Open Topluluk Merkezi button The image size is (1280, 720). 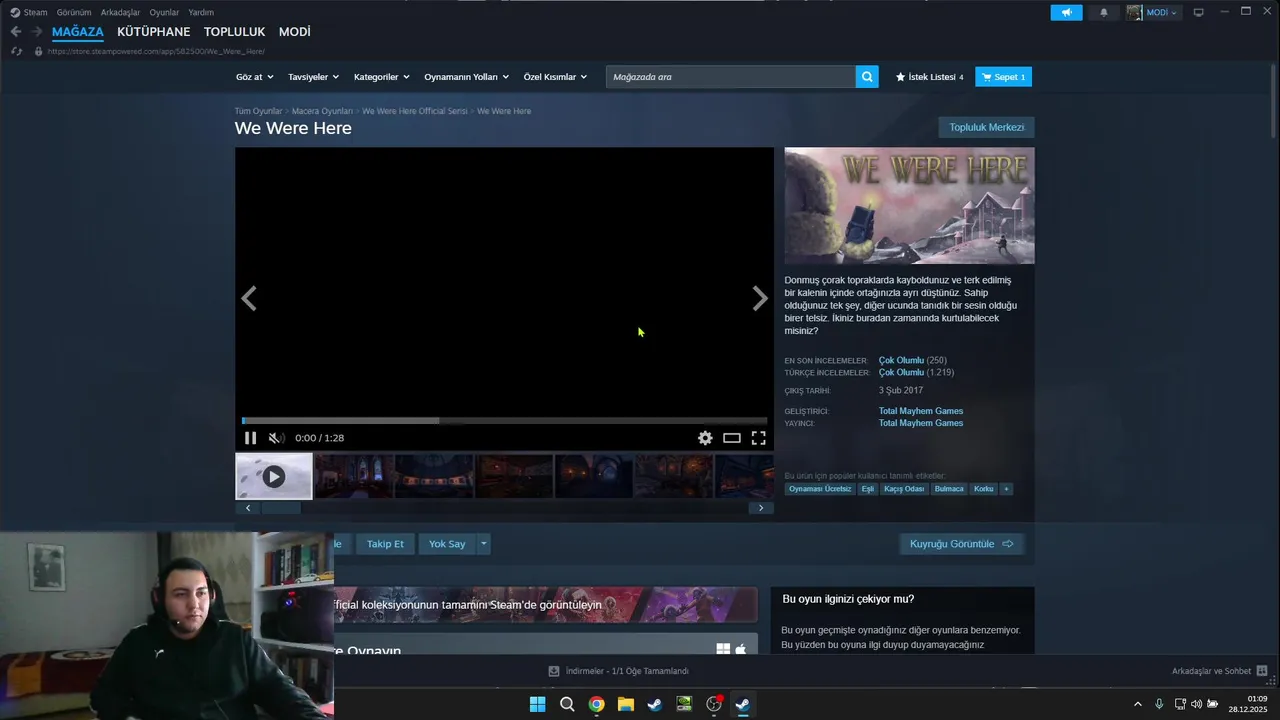(986, 127)
